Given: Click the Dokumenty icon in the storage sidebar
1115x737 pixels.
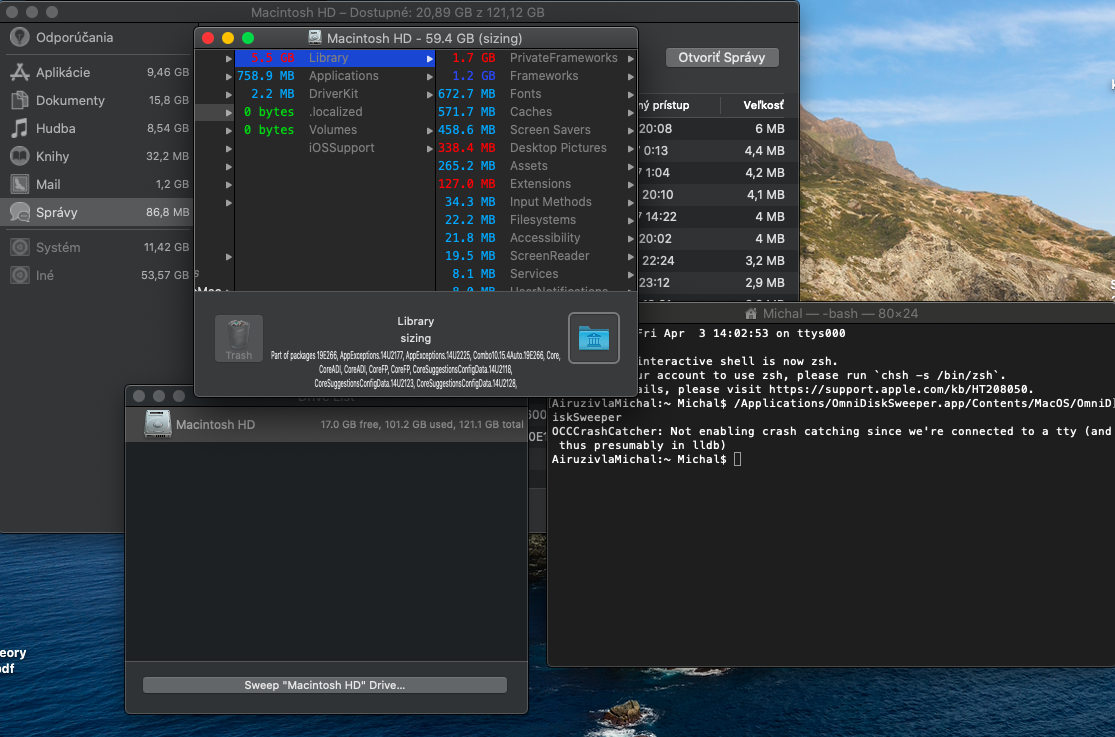Looking at the screenshot, I should (x=19, y=100).
